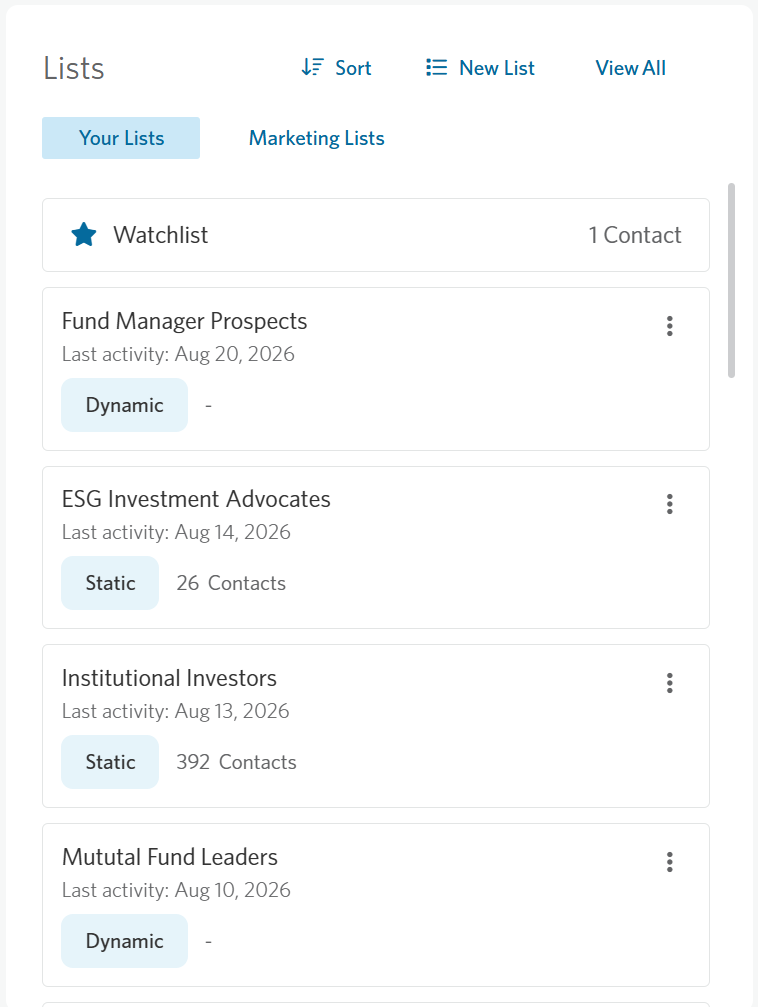
Task: Click the New List bullet icon
Action: [x=436, y=67]
